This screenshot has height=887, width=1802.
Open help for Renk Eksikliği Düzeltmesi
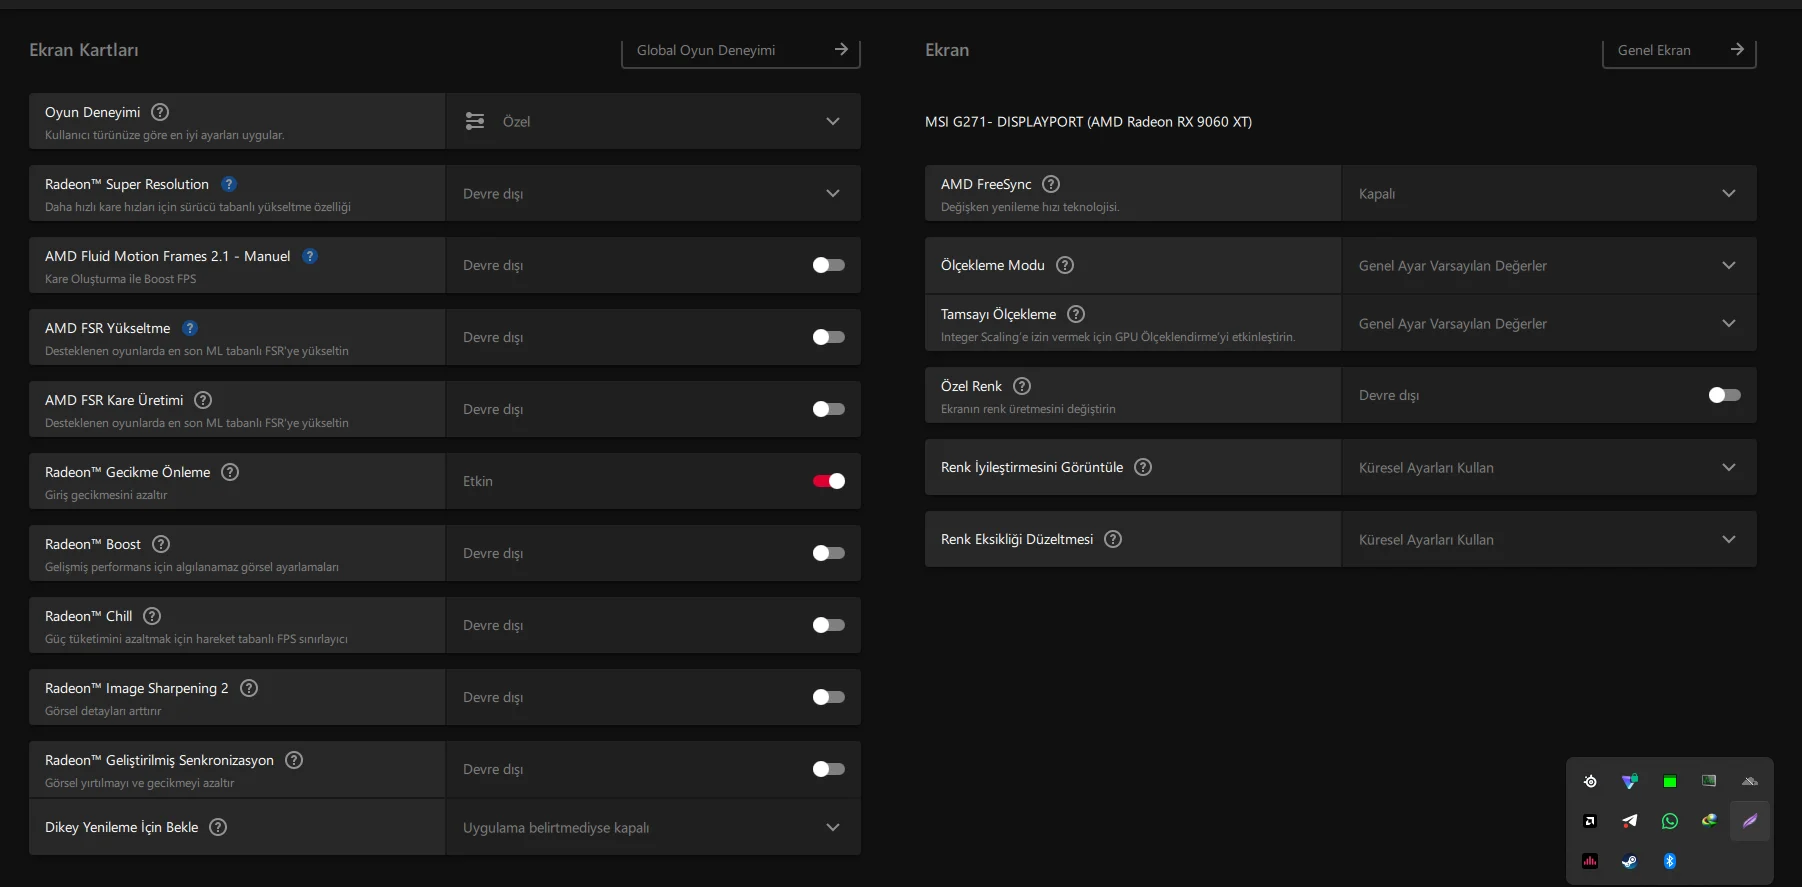1113,539
